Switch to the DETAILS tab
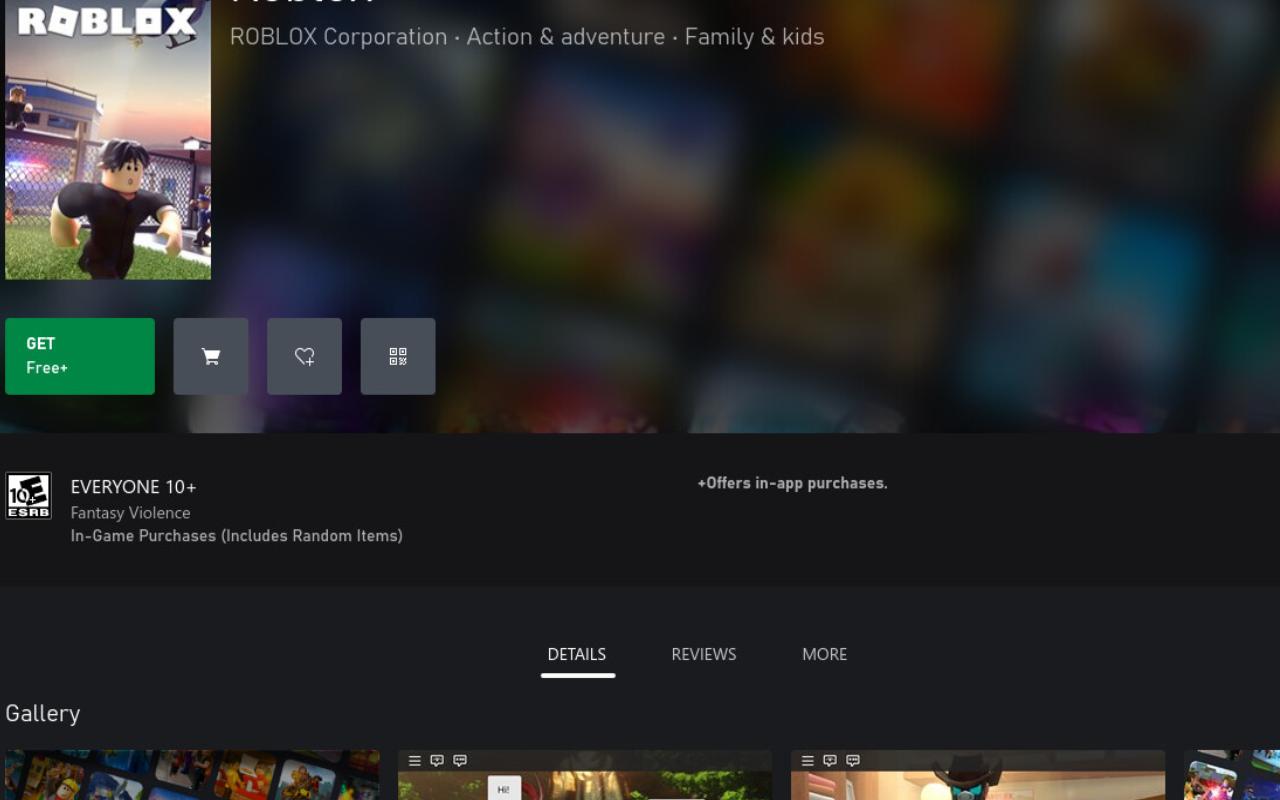 [577, 654]
